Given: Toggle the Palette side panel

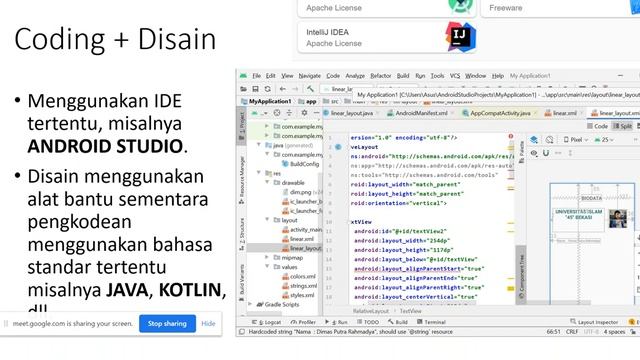Looking at the screenshot, I should tap(521, 152).
